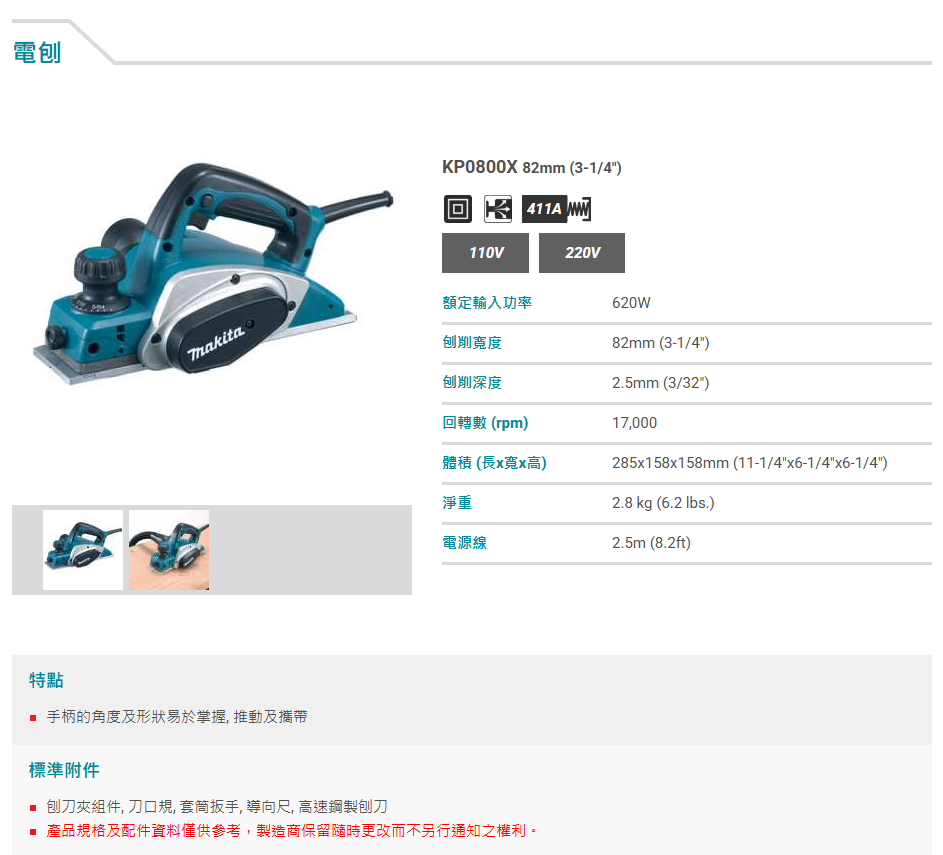The width and height of the screenshot is (943, 855).
Task: Click the 特點 section heading
Action: [x=46, y=680]
